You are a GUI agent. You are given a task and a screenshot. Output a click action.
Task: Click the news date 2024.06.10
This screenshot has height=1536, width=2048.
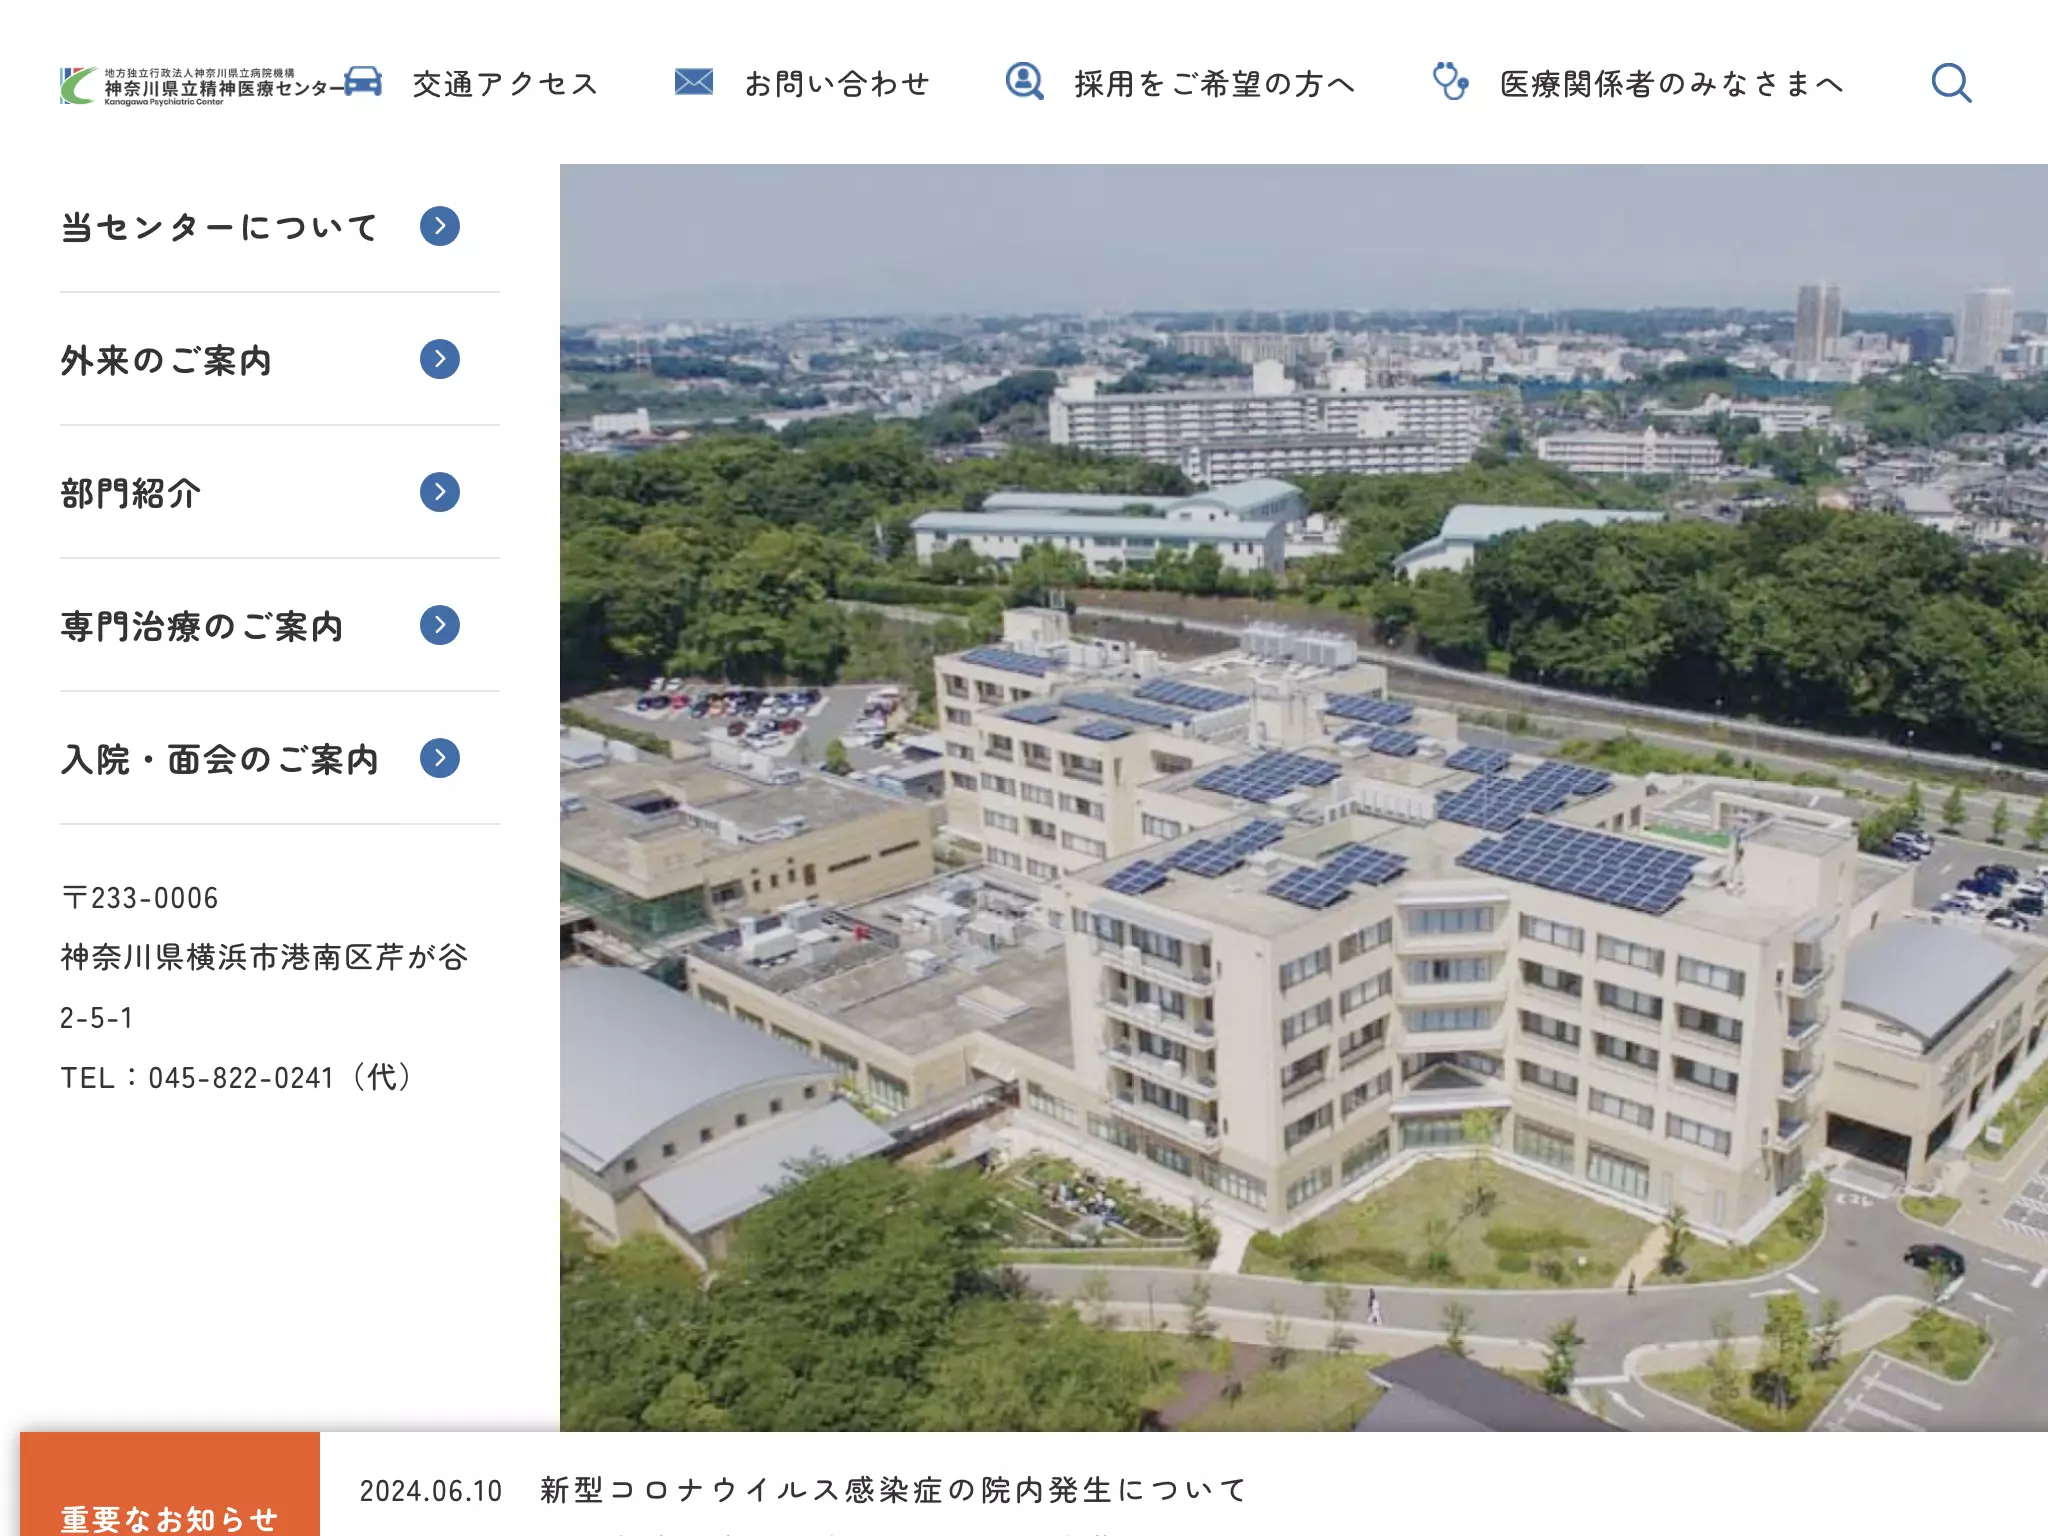431,1491
